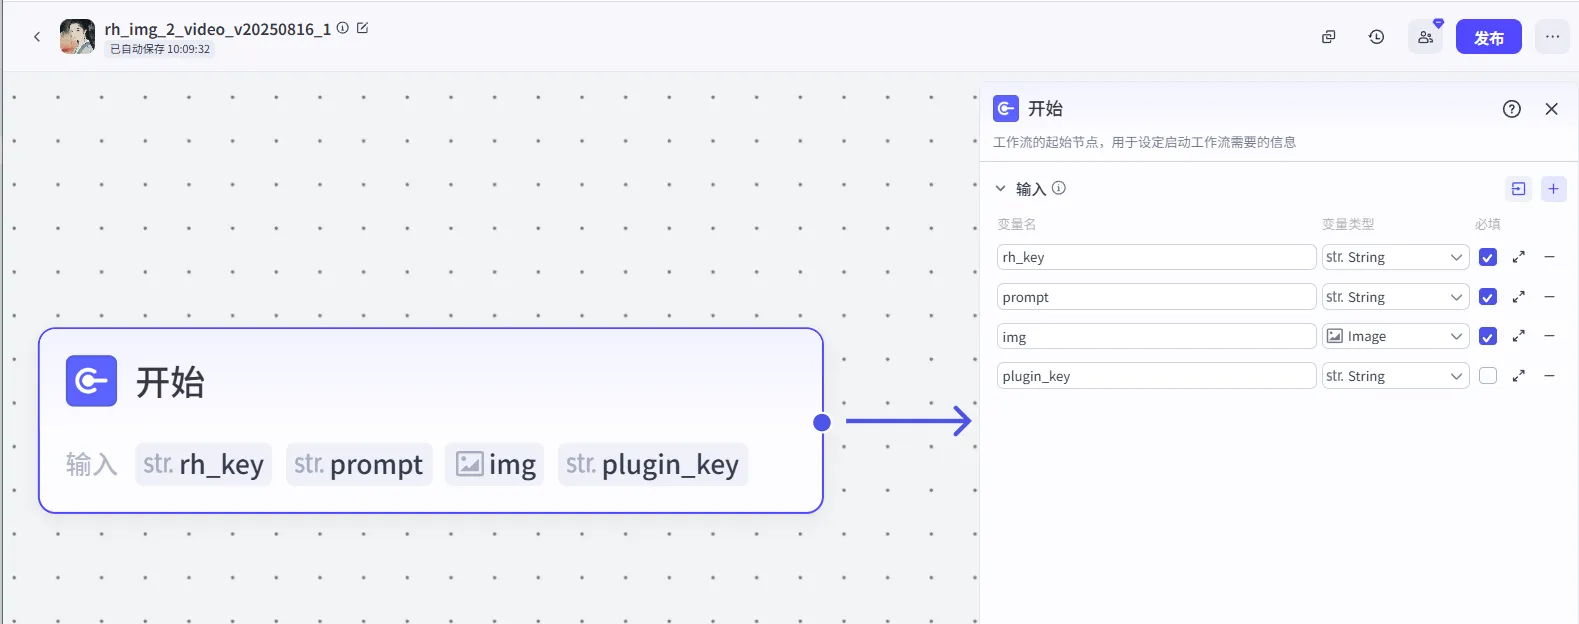The width and height of the screenshot is (1579, 624).
Task: Remove the plugin_key variable row
Action: point(1549,376)
